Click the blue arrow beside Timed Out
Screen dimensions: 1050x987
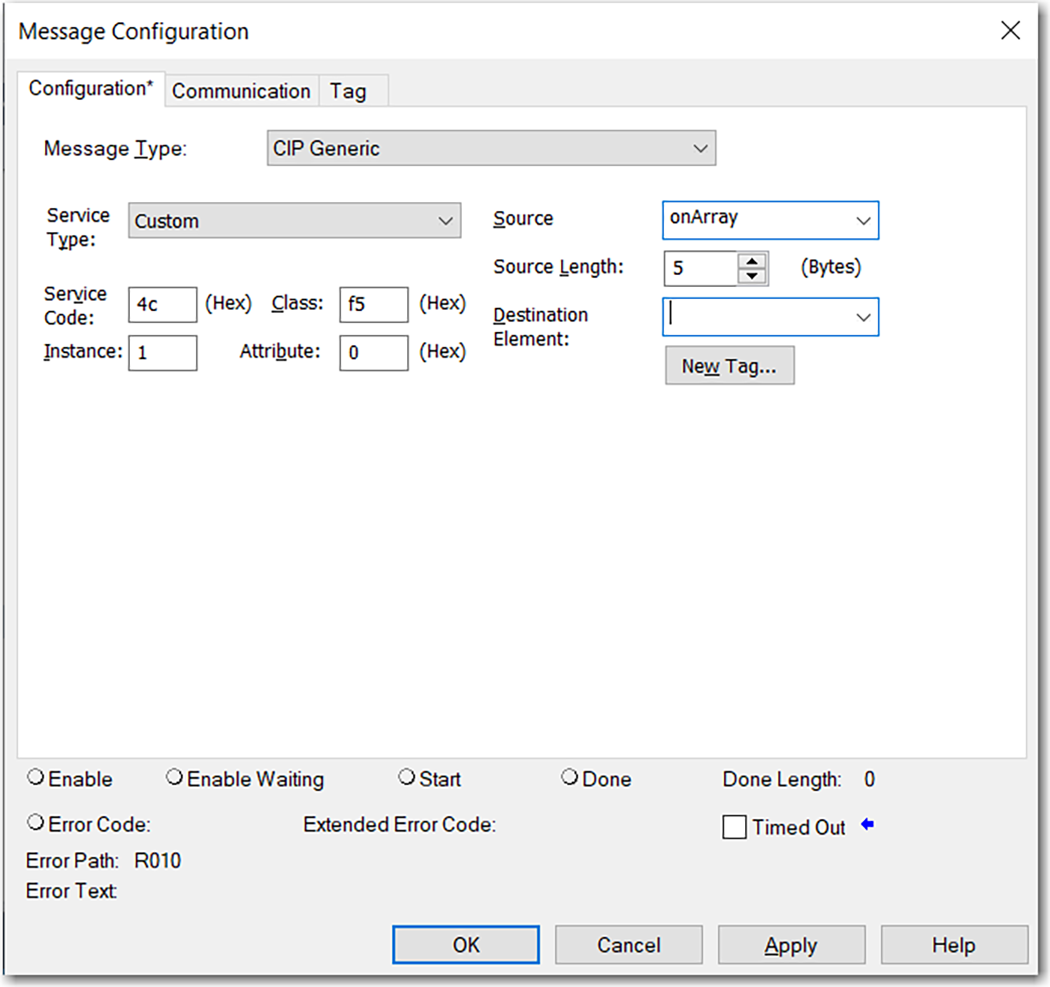(x=867, y=824)
